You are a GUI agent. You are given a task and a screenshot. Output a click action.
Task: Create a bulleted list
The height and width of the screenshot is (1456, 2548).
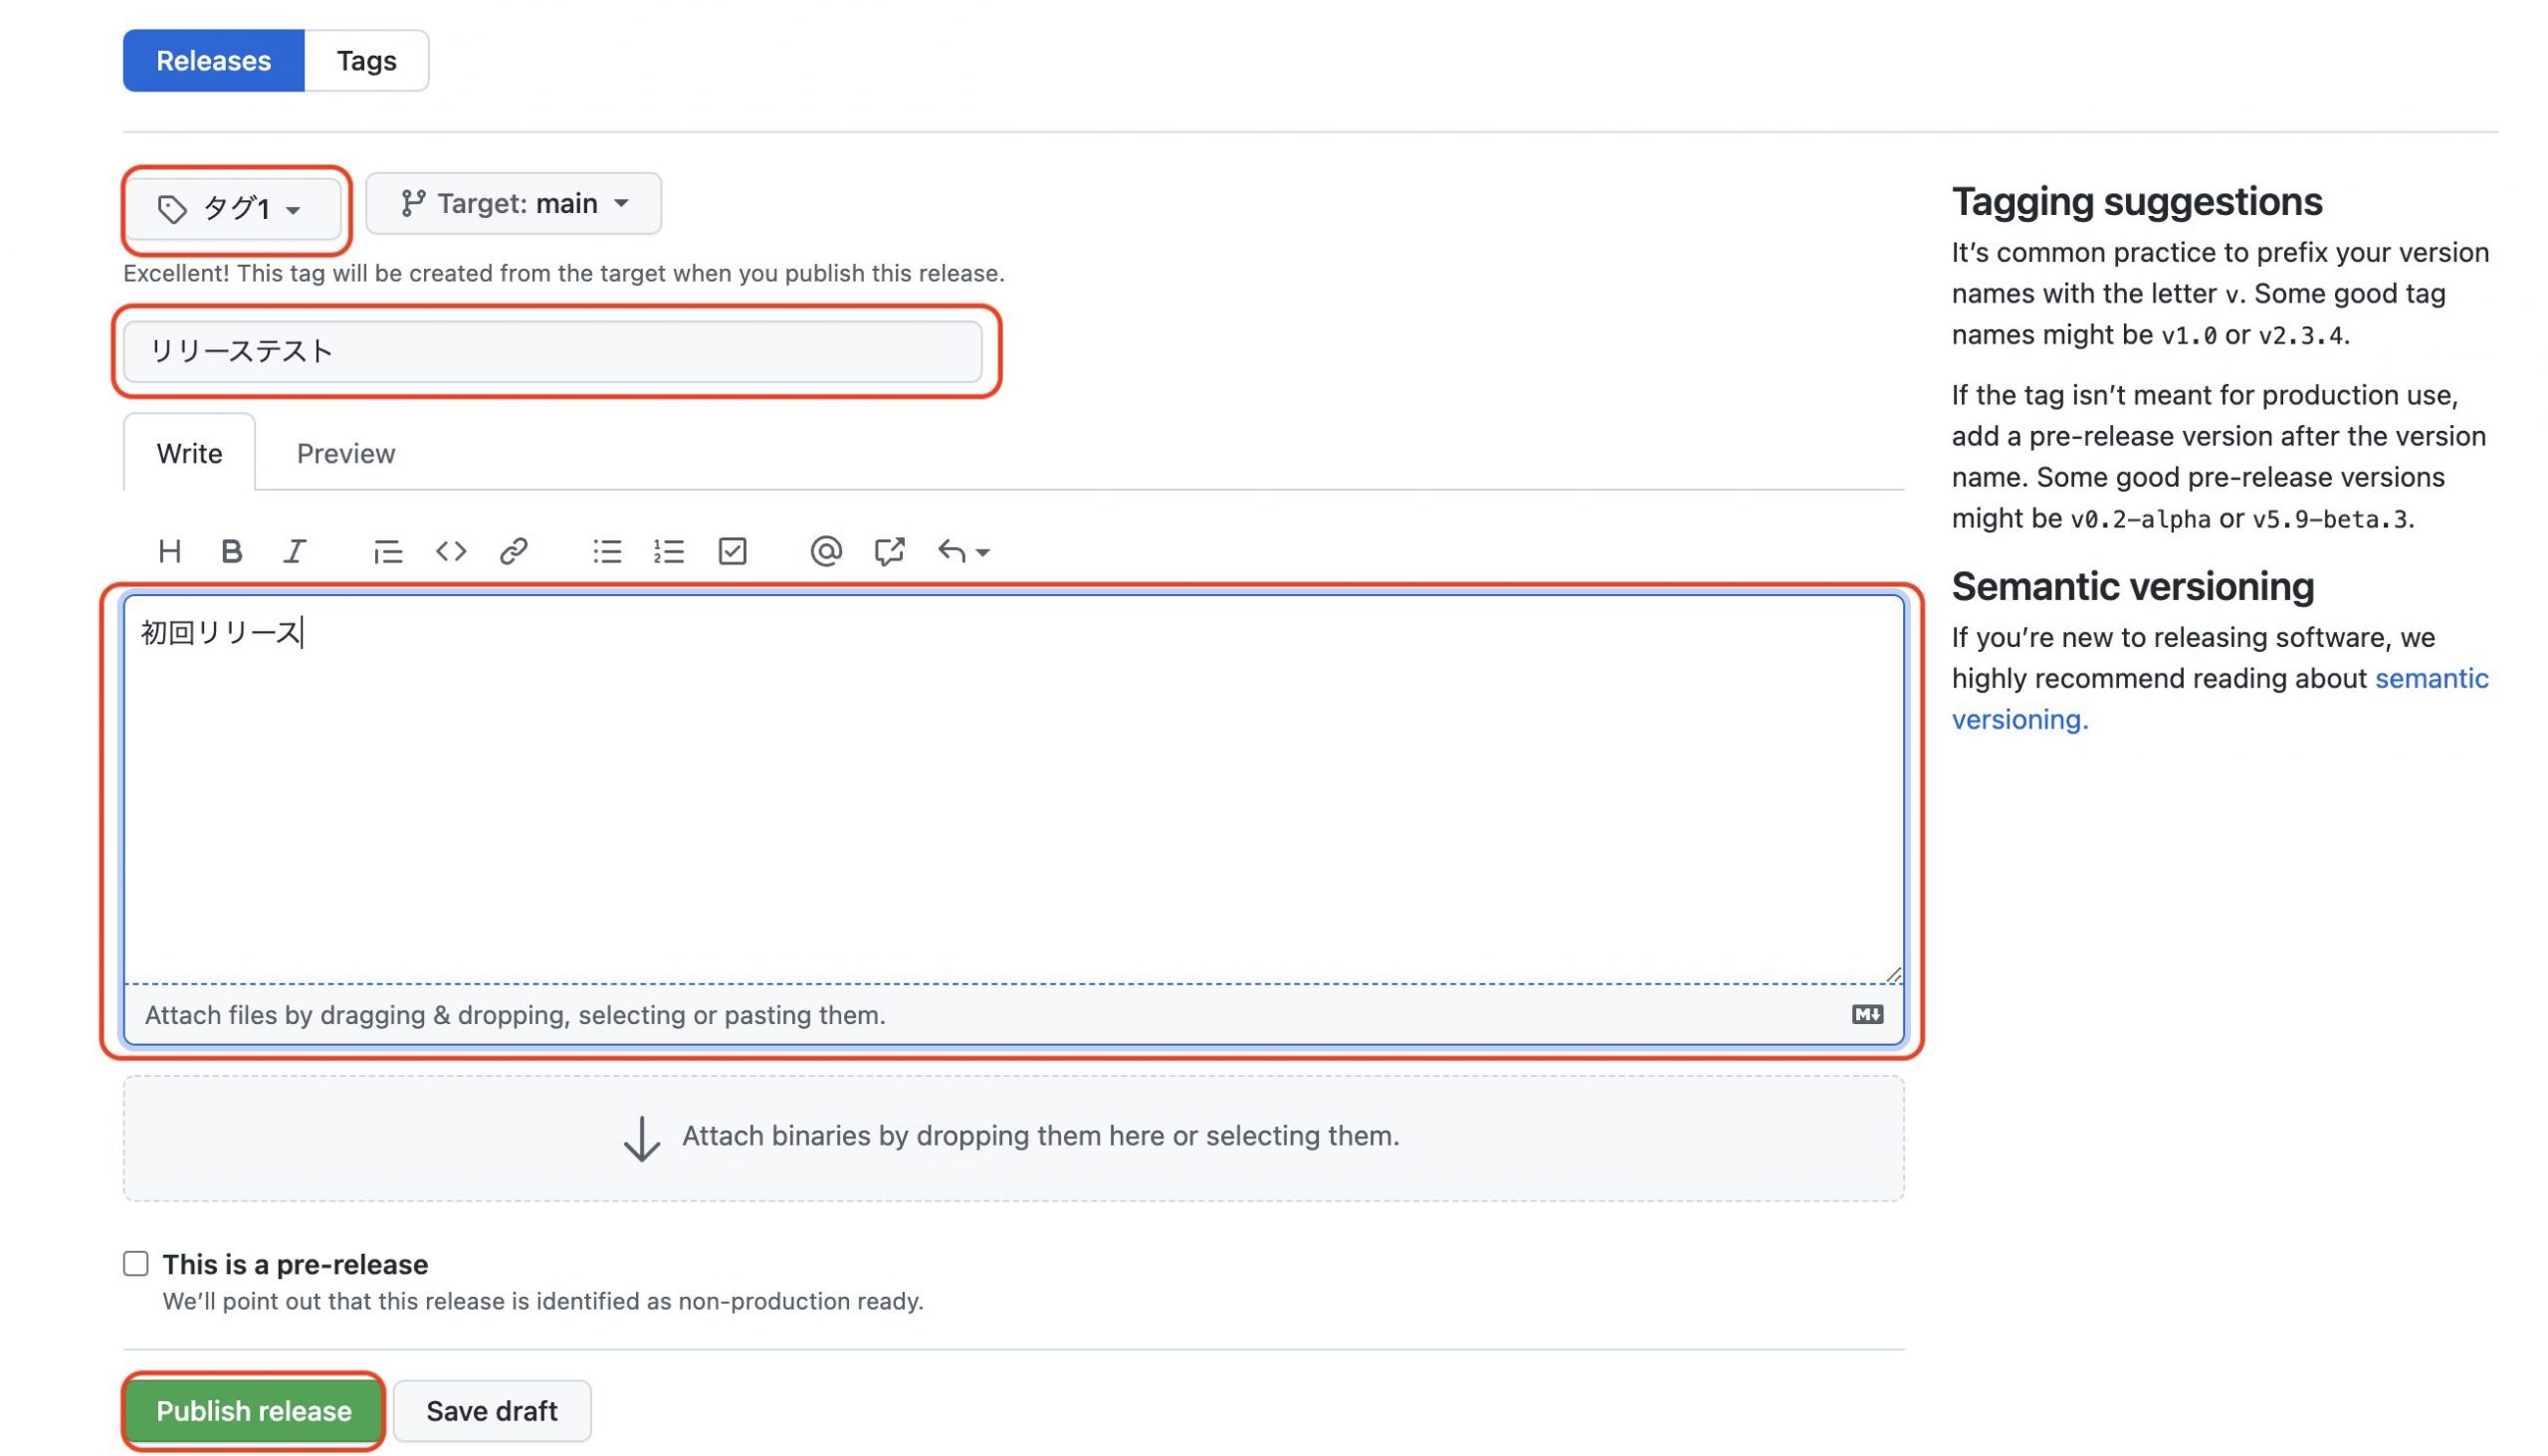(x=607, y=551)
